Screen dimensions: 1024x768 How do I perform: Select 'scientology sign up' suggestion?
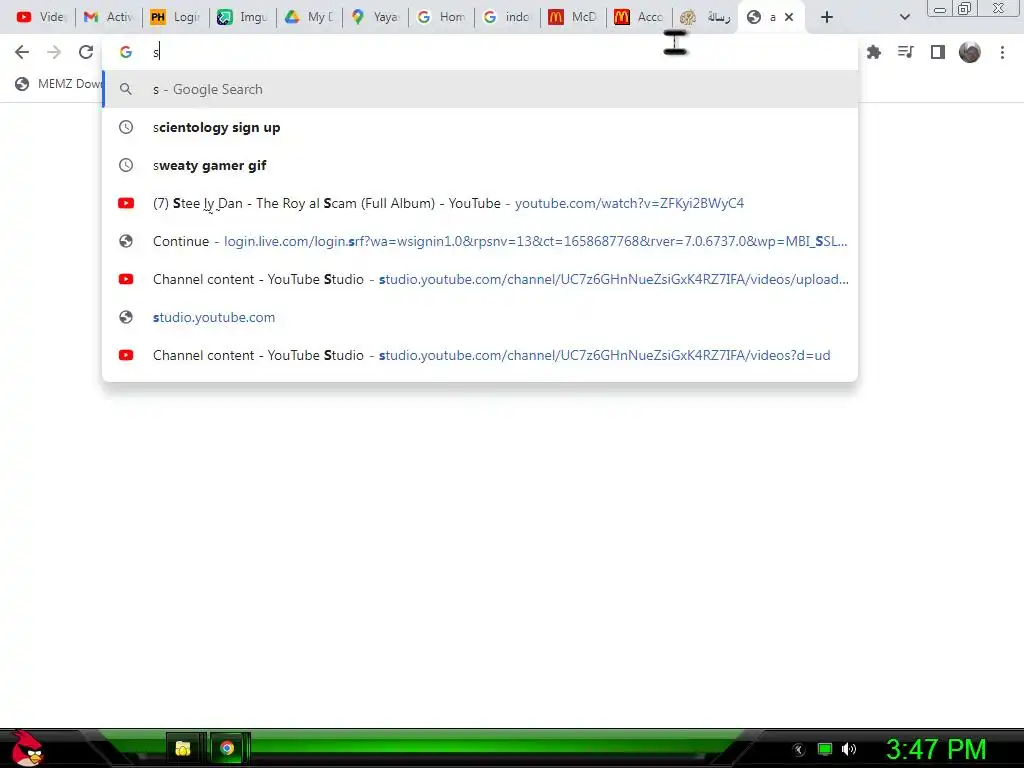[x=480, y=127]
